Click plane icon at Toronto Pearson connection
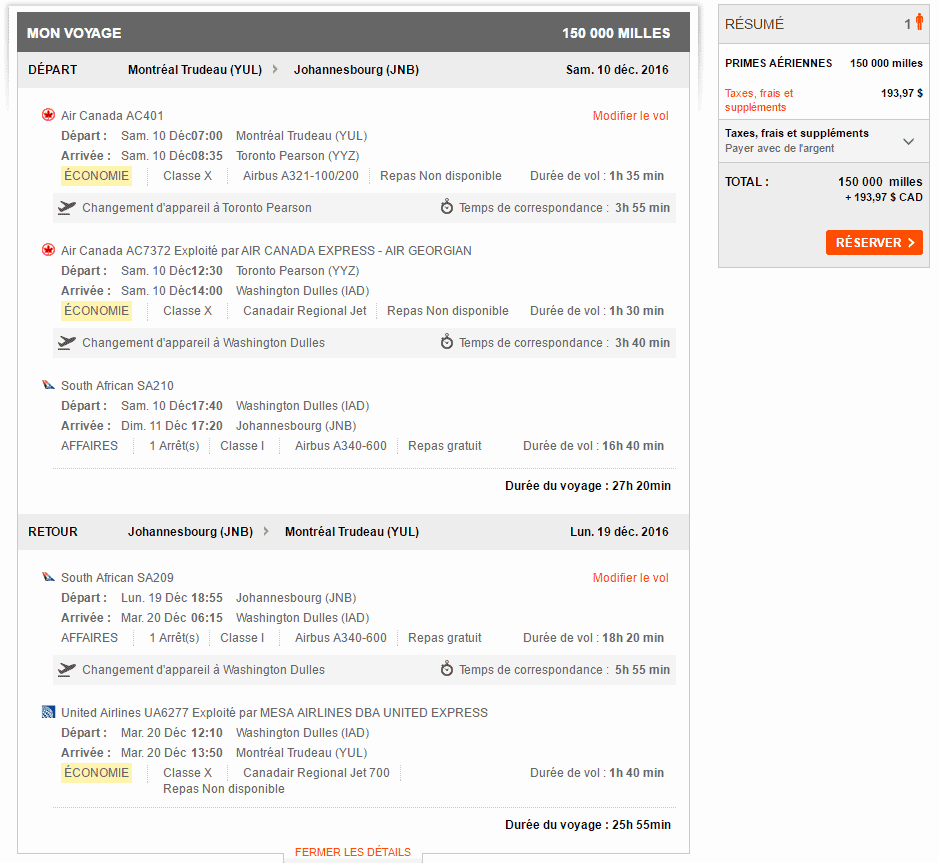 coord(67,208)
